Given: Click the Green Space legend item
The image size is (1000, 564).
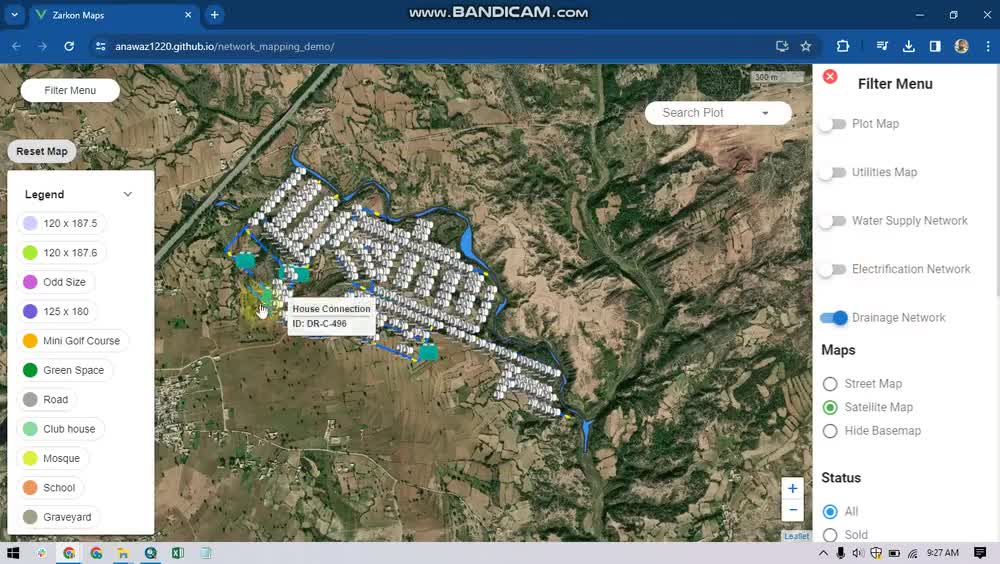Looking at the screenshot, I should tap(64, 370).
